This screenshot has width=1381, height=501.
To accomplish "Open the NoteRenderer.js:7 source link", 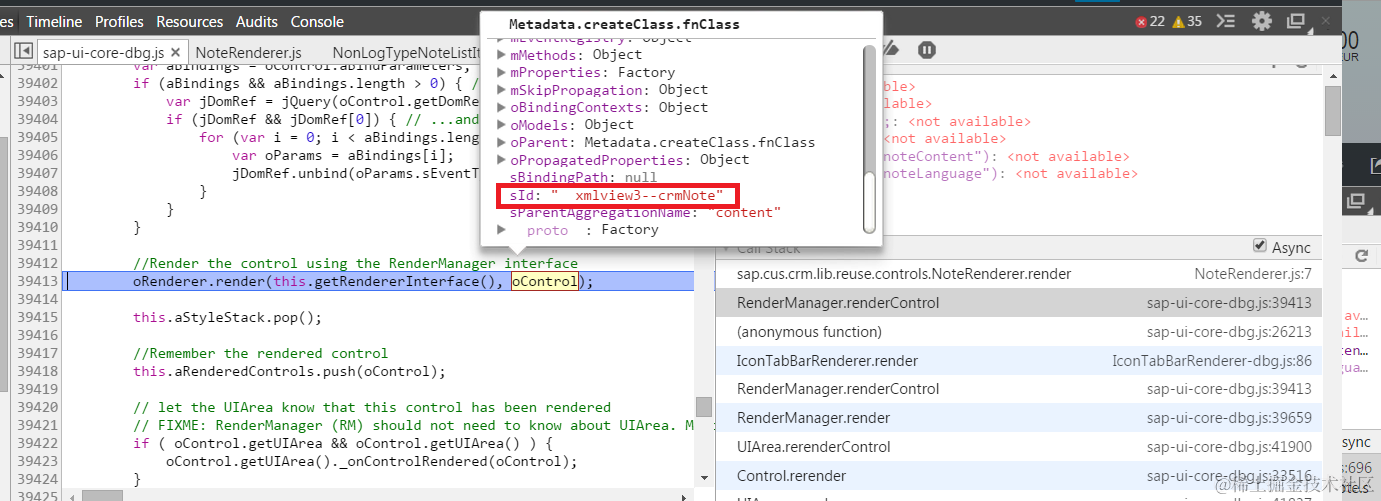I will point(1253,273).
